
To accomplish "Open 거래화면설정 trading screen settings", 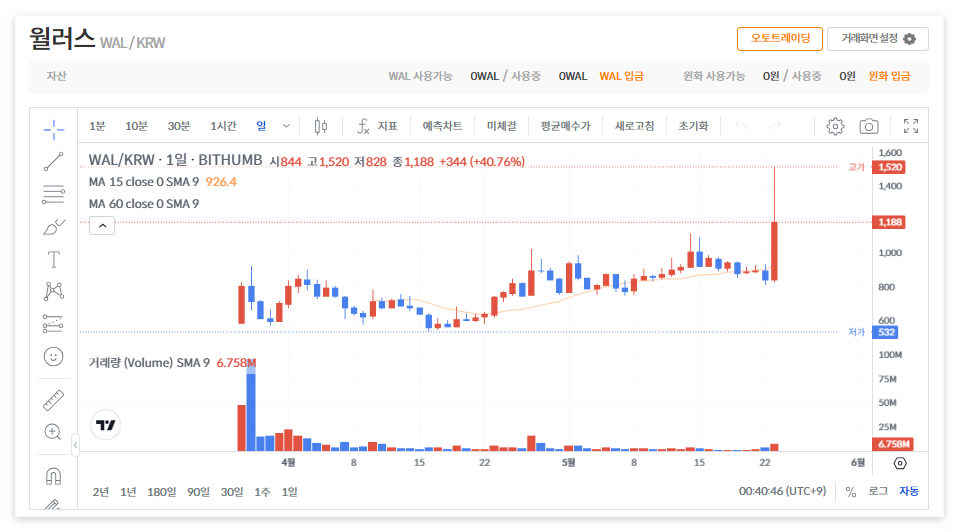I will pos(878,39).
